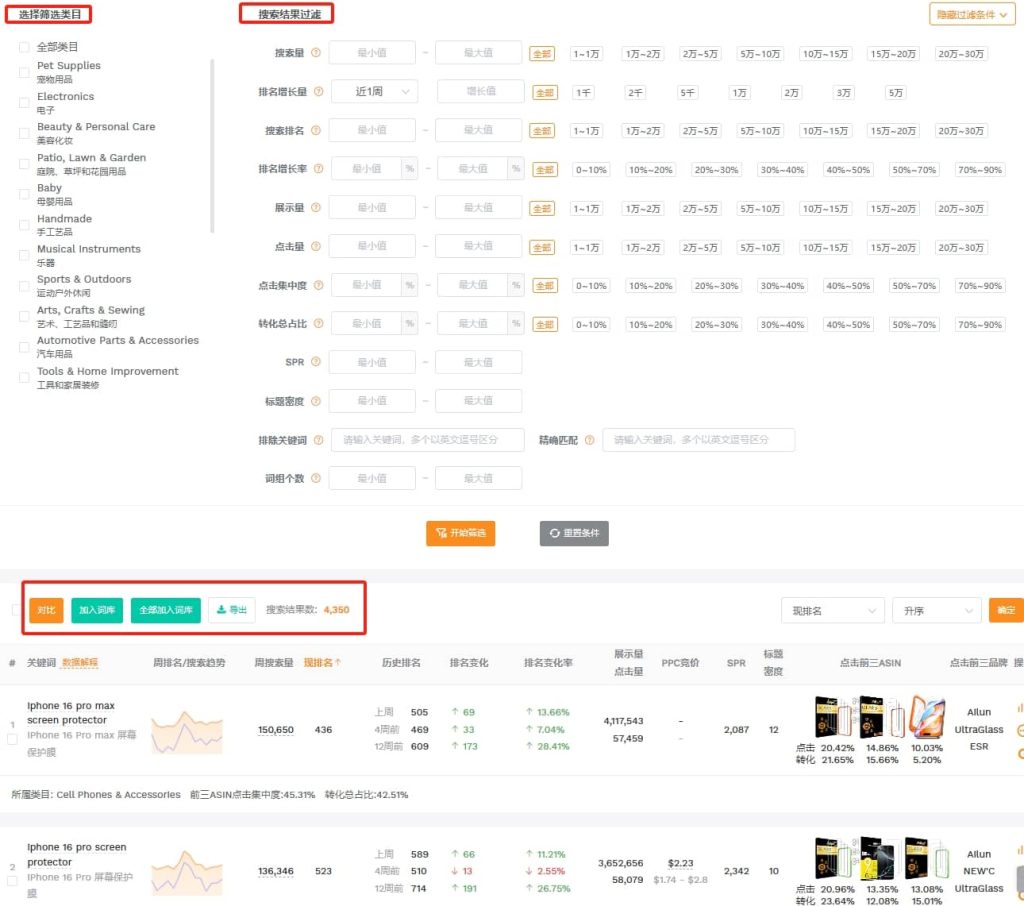Click the help icon next to 排名增长量
The width and height of the screenshot is (1024, 906).
point(318,92)
